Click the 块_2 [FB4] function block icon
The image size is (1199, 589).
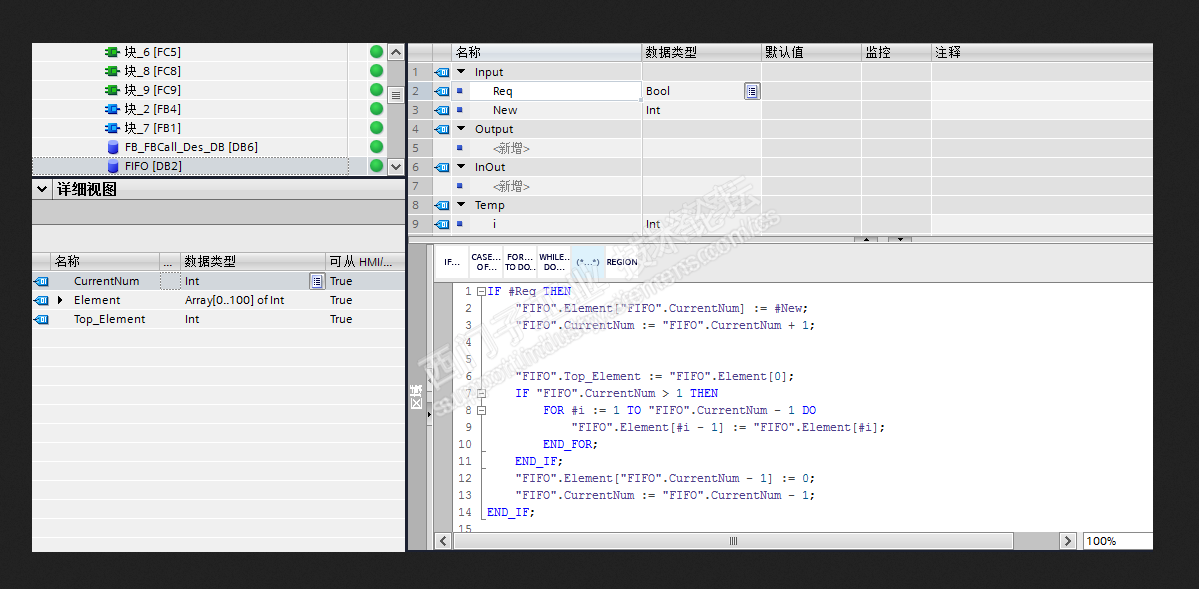coord(112,109)
